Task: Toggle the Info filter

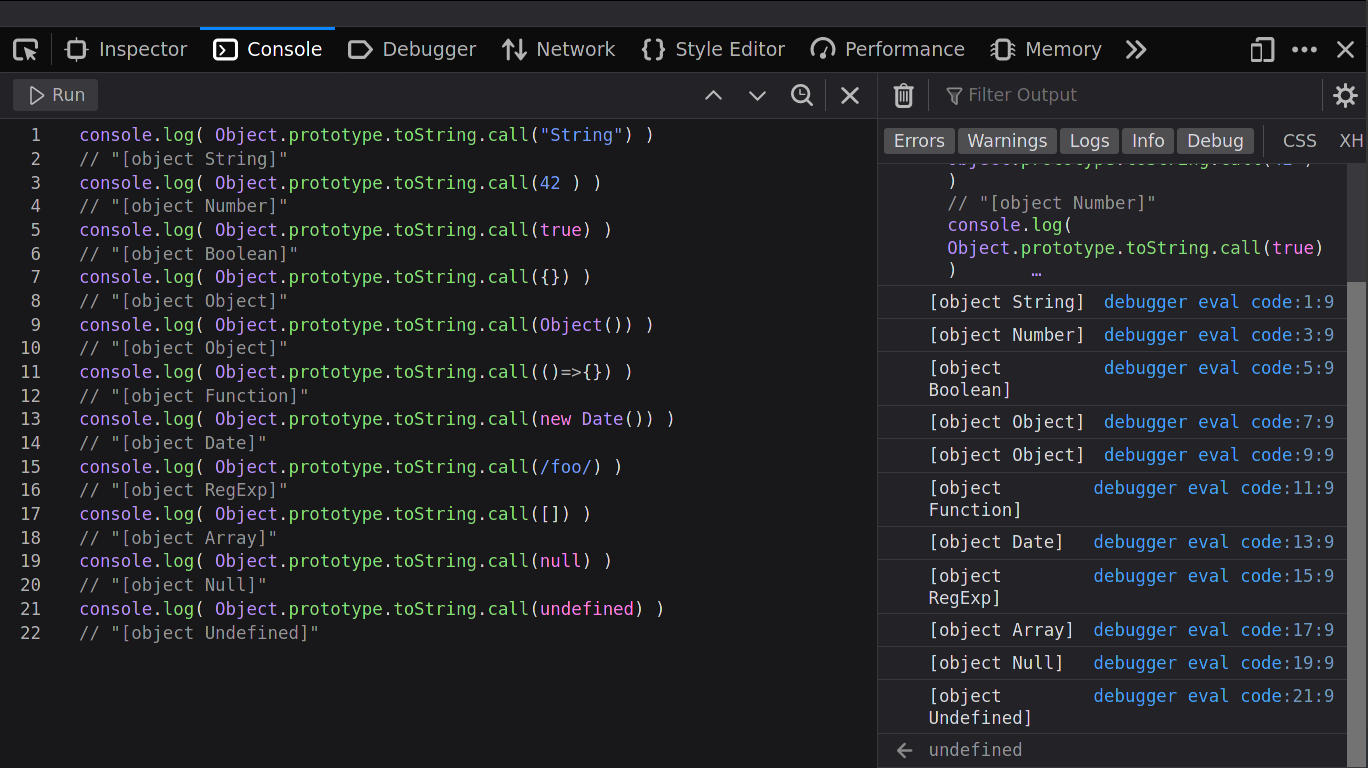Action: coord(1148,141)
